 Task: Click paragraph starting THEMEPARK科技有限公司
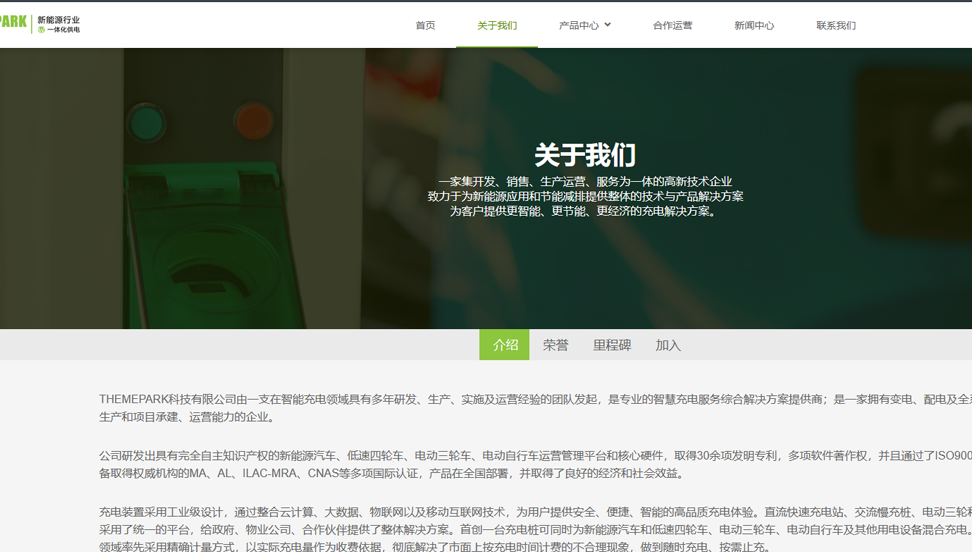pos(536,408)
